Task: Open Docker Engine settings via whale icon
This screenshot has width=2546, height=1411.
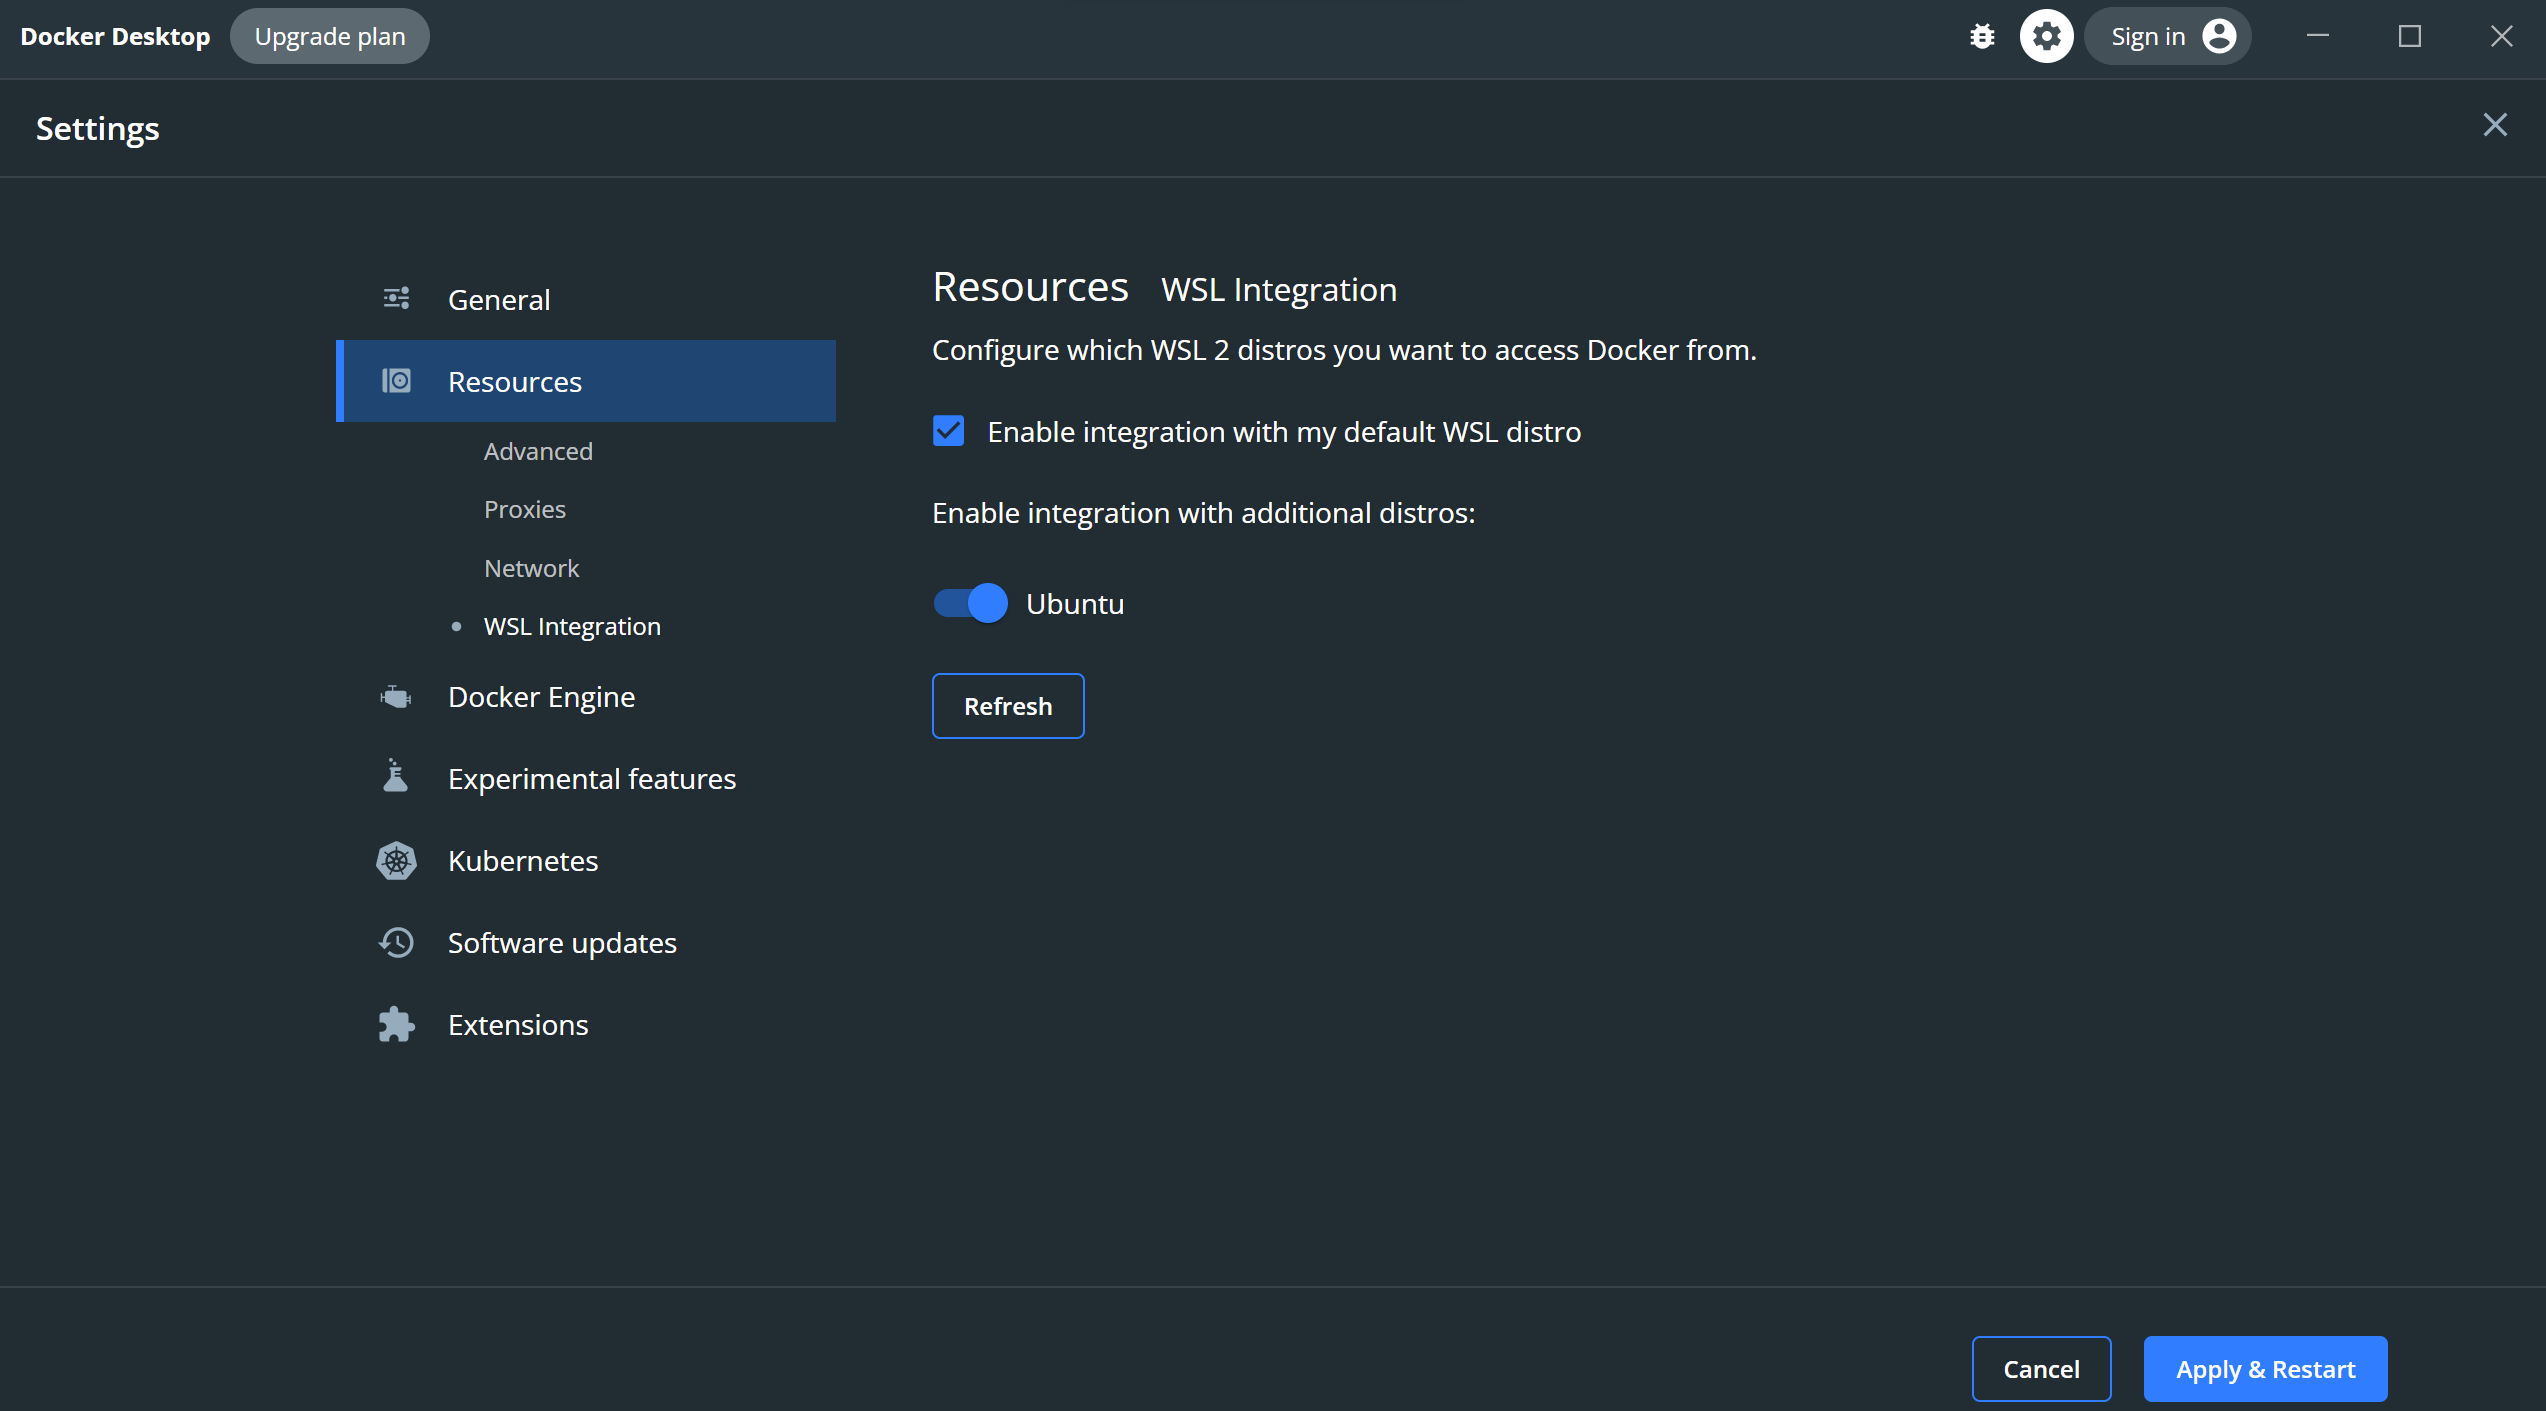Action: tap(396, 696)
